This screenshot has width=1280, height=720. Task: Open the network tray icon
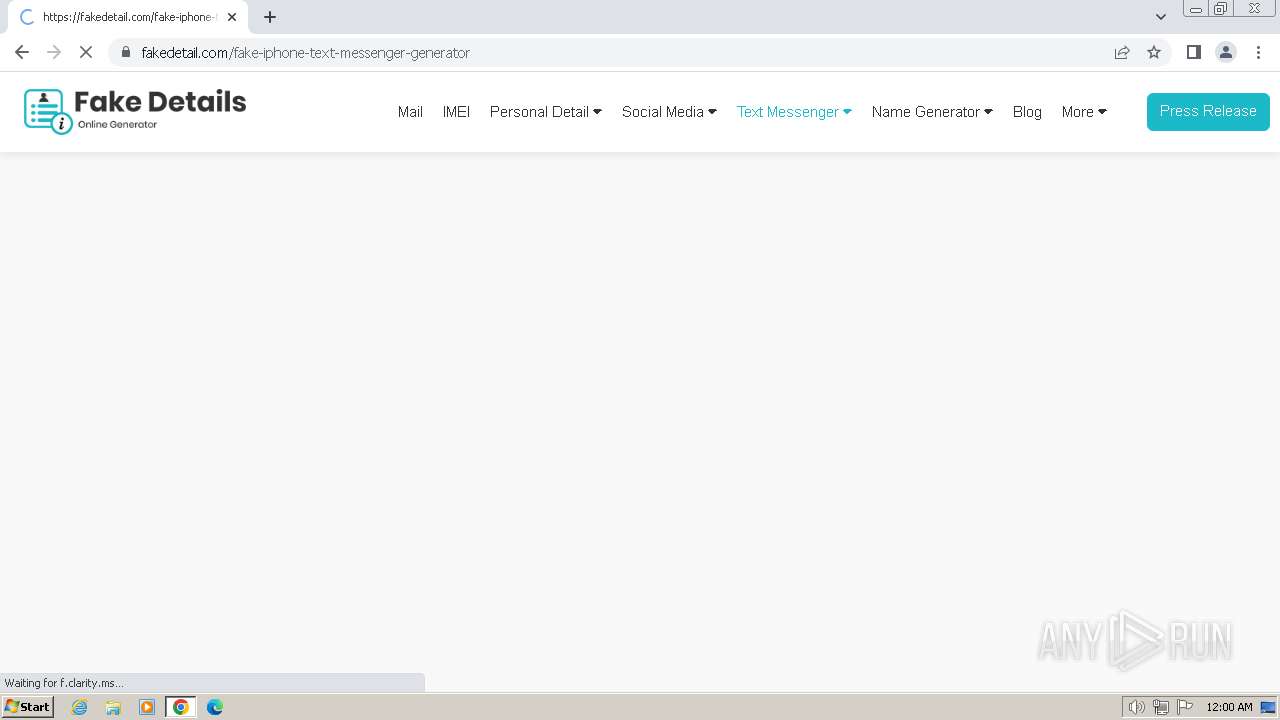pyautogui.click(x=1161, y=707)
